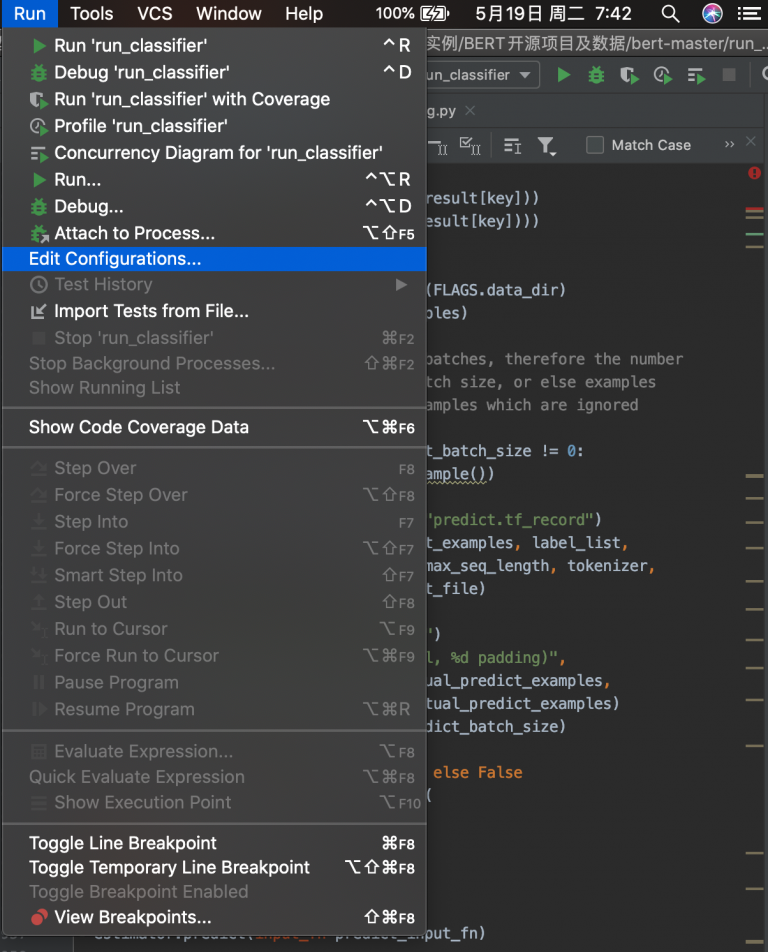
Task: Enable the Match Case checkbox
Action: pyautogui.click(x=595, y=145)
